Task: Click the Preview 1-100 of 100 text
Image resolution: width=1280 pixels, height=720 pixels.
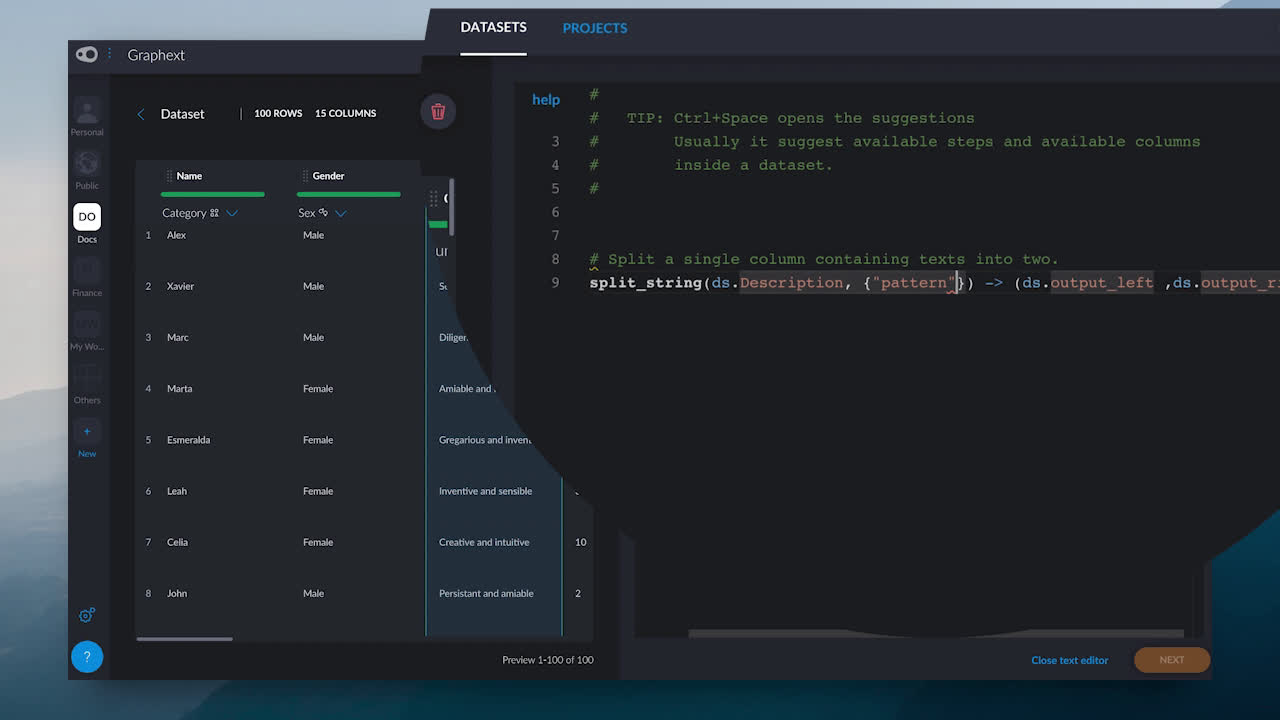Action: pyautogui.click(x=548, y=660)
